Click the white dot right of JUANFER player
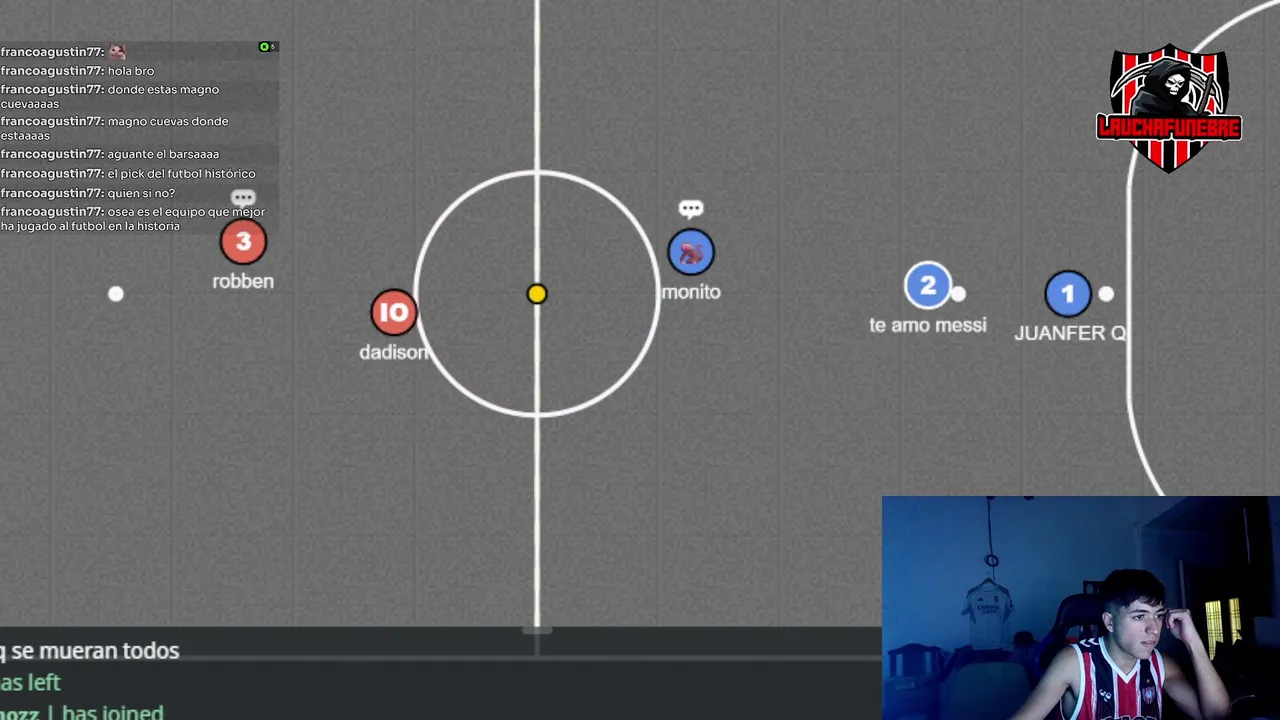 click(1106, 294)
